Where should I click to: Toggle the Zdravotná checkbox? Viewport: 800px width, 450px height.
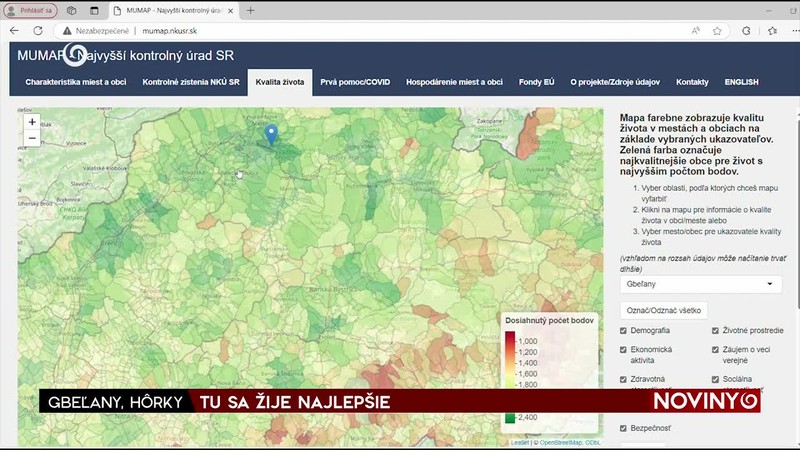pos(623,380)
